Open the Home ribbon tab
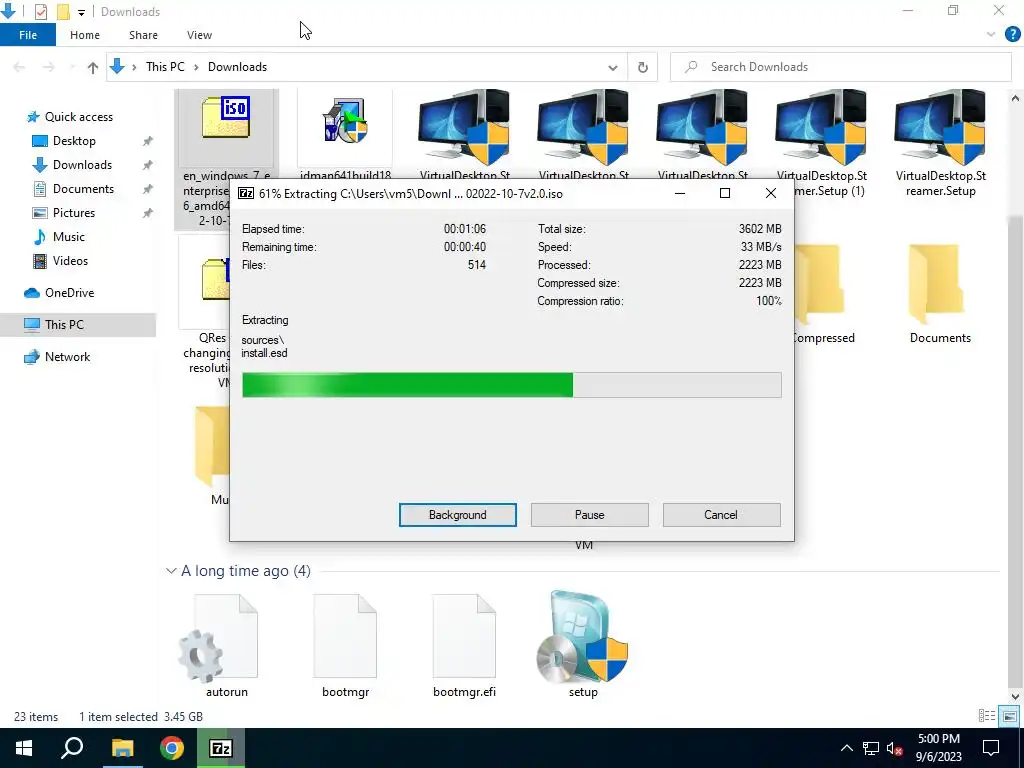The height and width of the screenshot is (768, 1024). 85,35
